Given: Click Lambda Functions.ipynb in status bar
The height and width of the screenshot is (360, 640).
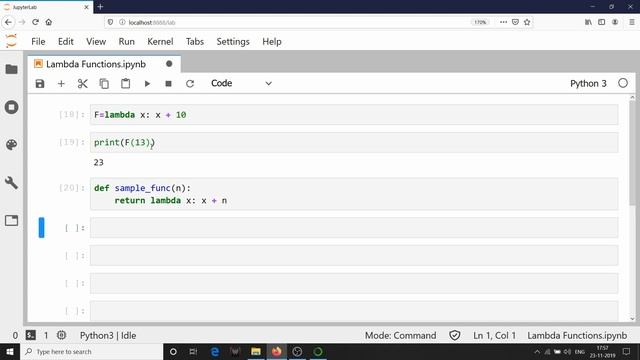Looking at the screenshot, I should click(577, 336).
